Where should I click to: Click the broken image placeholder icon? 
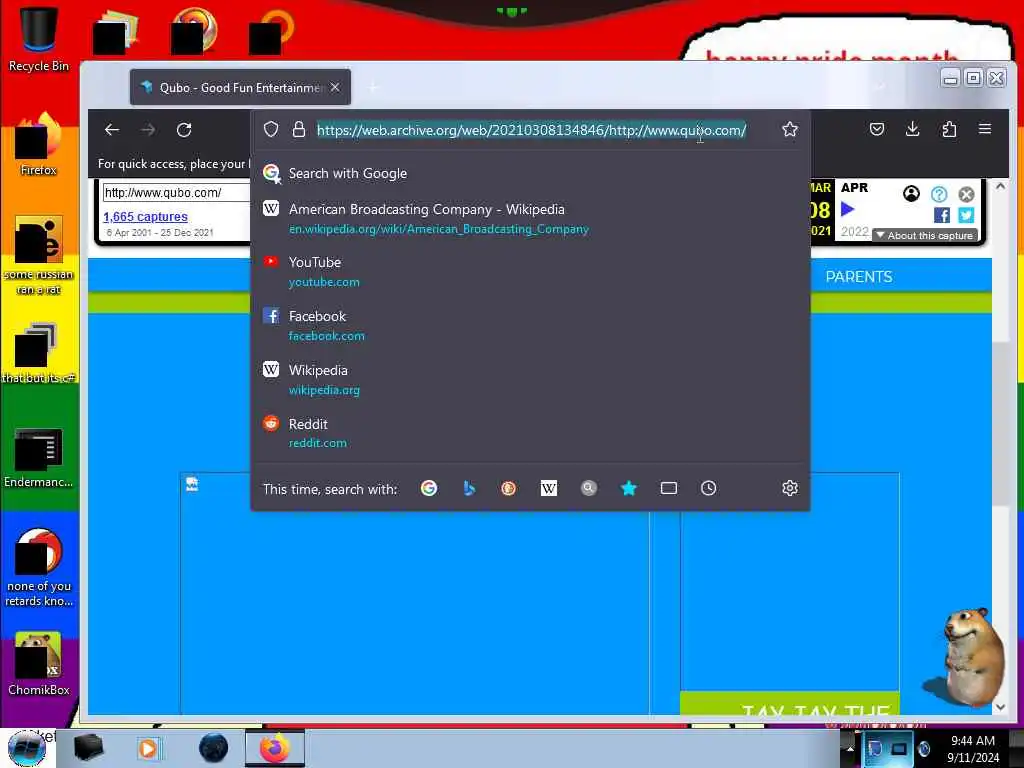point(192,484)
